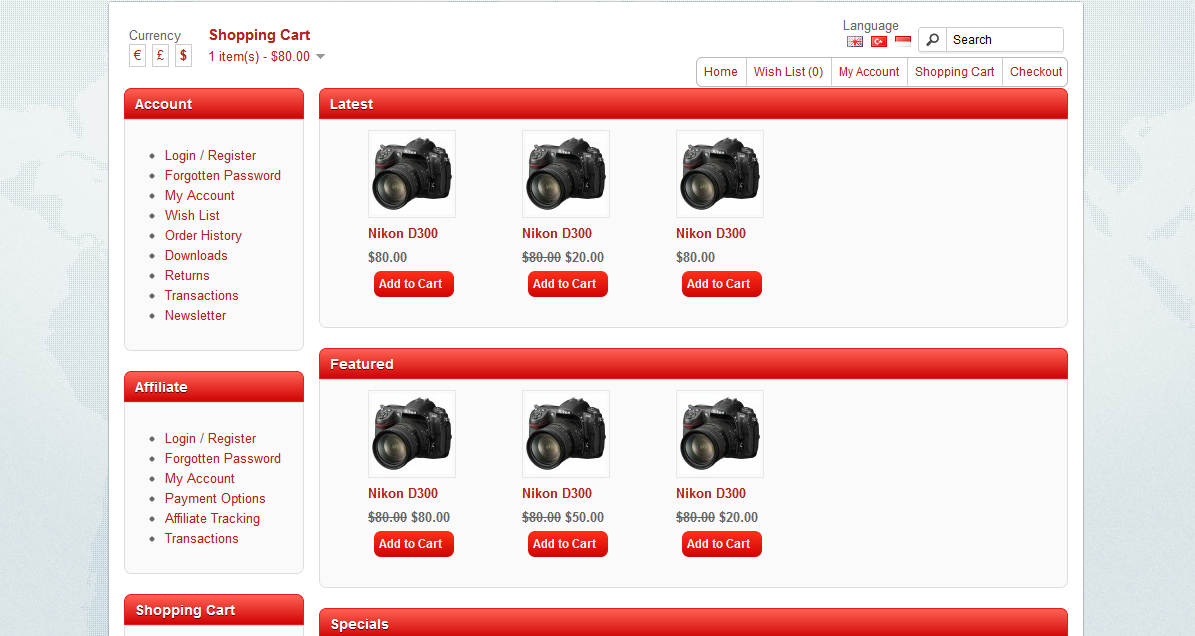Viewport: 1195px width, 636px height.
Task: Open My Account in the Account box
Action: [x=200, y=196]
